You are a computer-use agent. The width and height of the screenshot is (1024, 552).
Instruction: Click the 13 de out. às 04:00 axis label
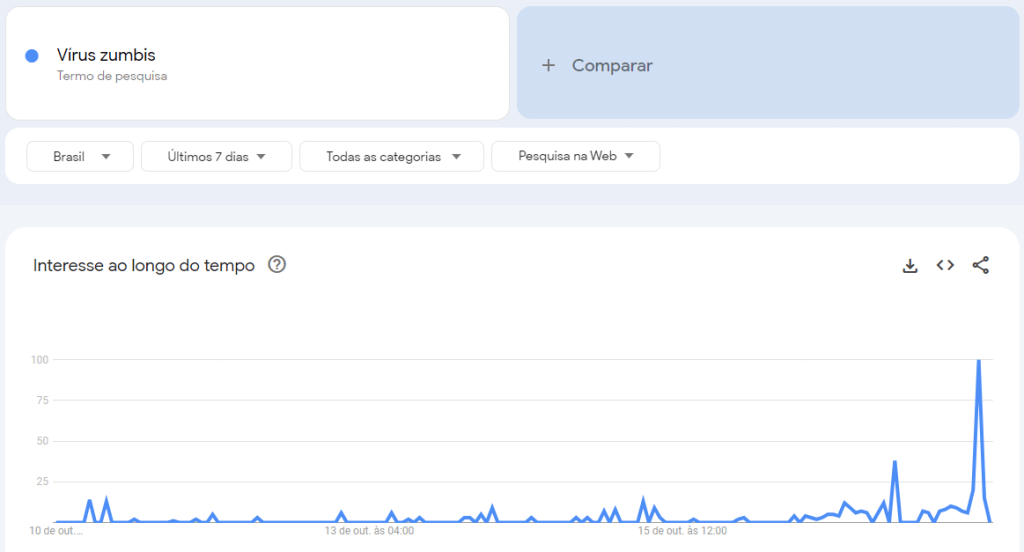[x=369, y=531]
